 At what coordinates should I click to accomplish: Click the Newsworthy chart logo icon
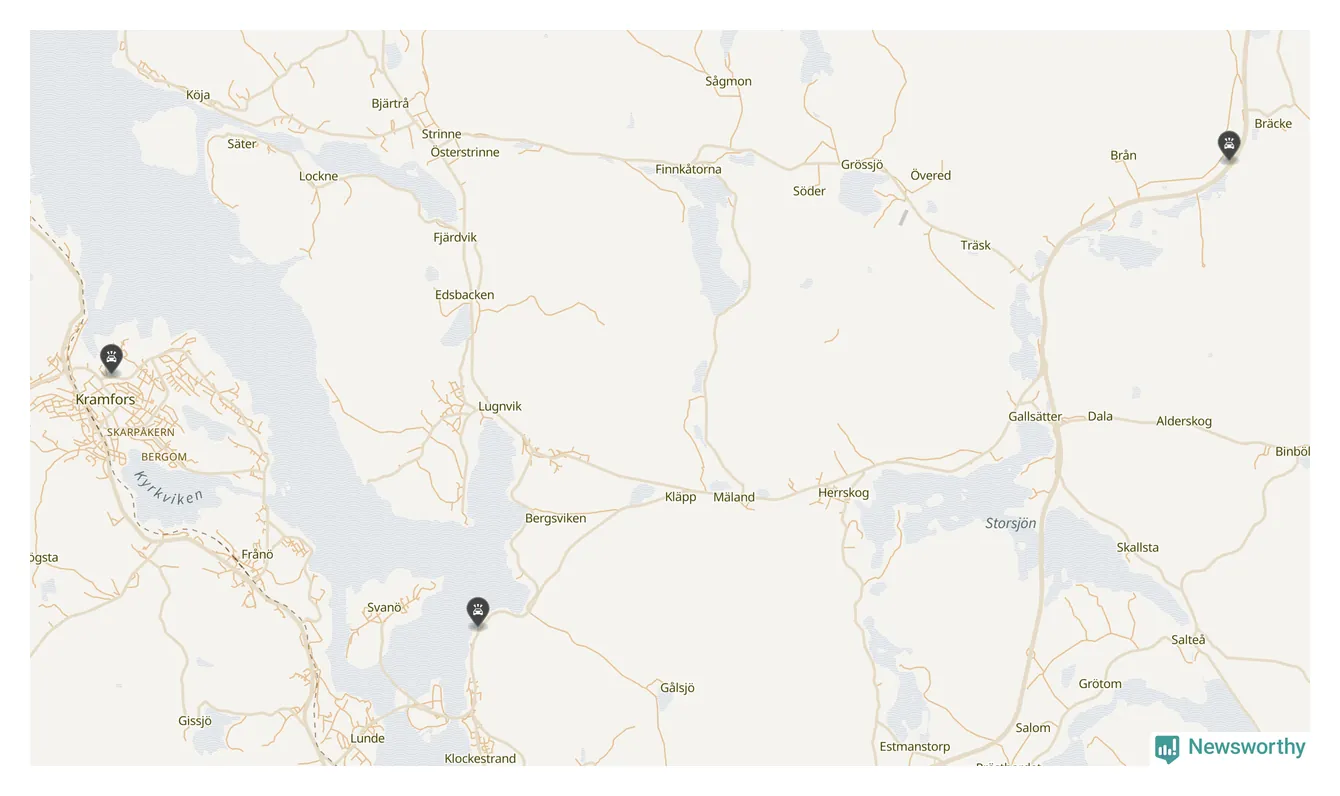tap(1167, 748)
